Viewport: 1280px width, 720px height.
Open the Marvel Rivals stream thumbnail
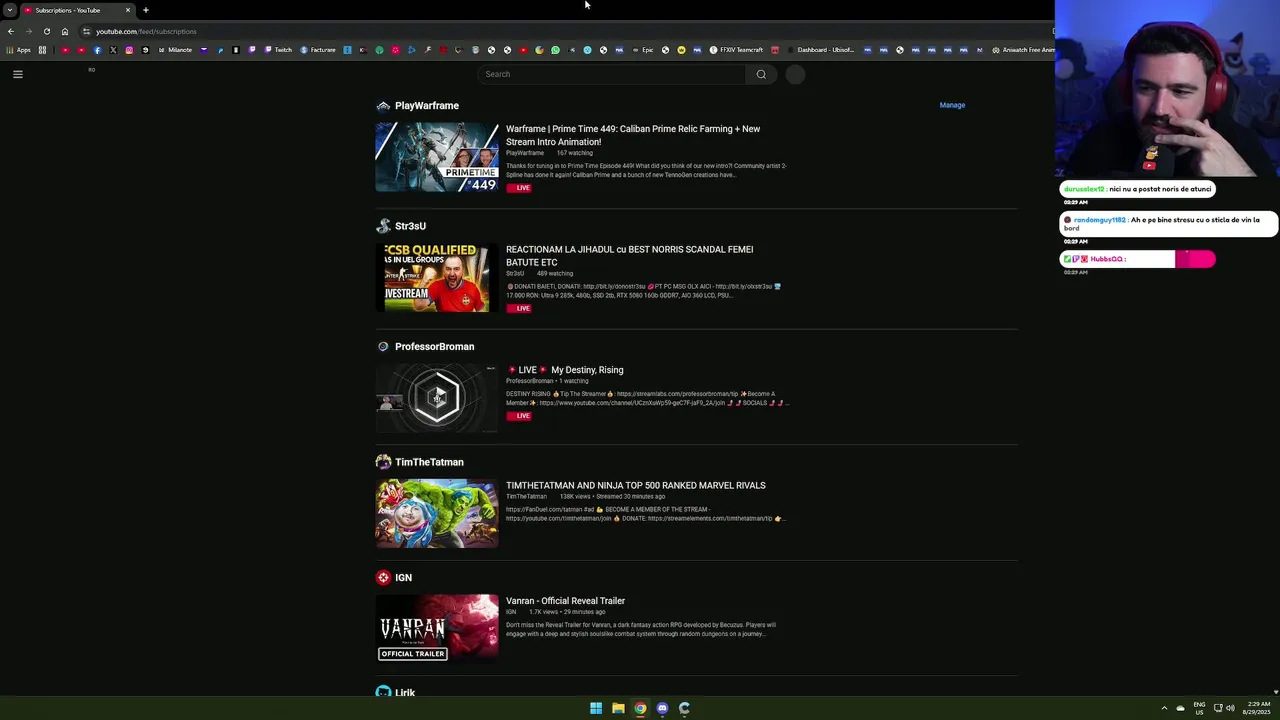(x=437, y=513)
